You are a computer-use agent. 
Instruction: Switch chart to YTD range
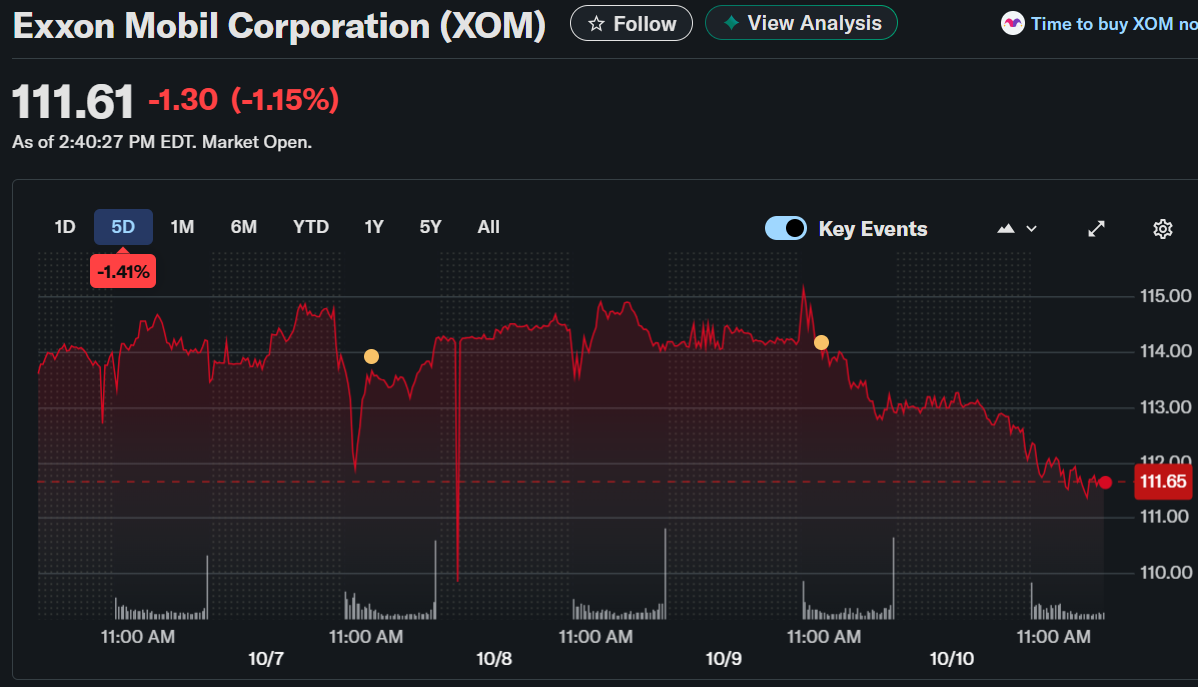(311, 227)
